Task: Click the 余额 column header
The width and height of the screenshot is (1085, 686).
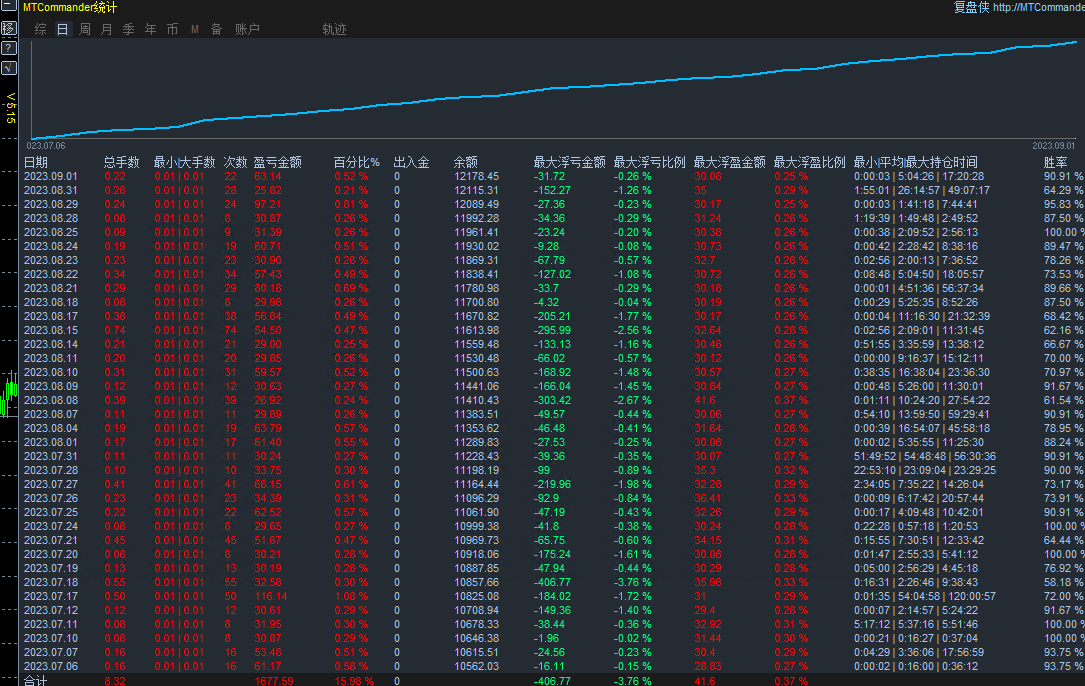Action: pos(466,162)
